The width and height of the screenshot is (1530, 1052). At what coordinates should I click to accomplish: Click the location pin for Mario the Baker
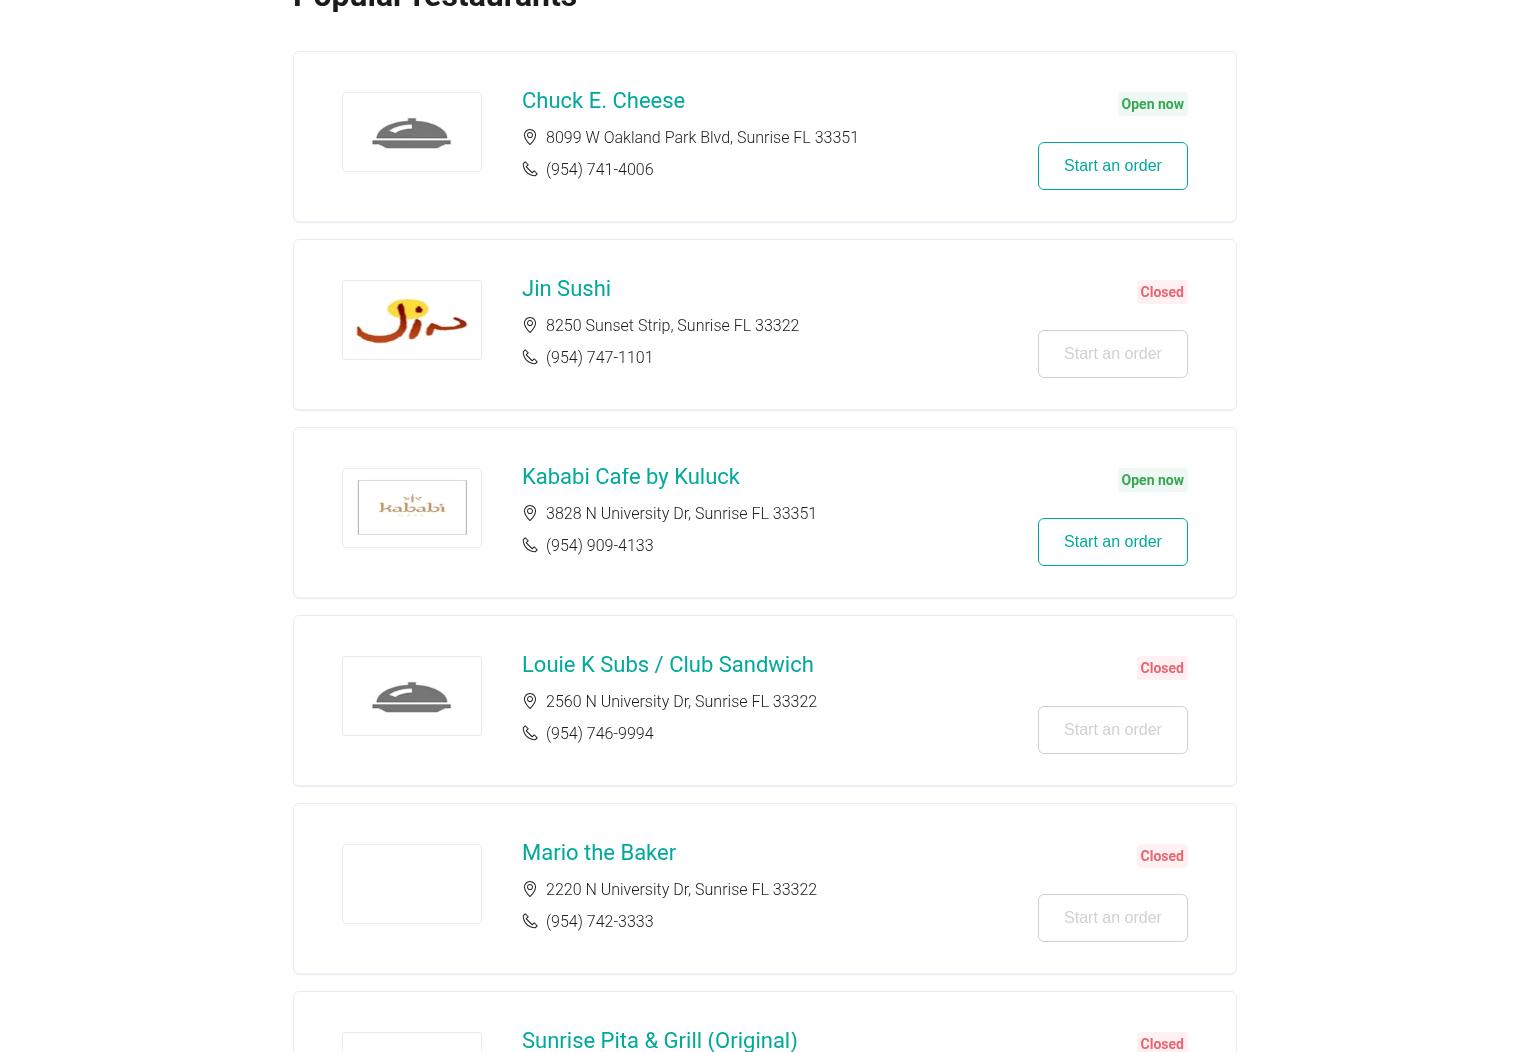[530, 889]
